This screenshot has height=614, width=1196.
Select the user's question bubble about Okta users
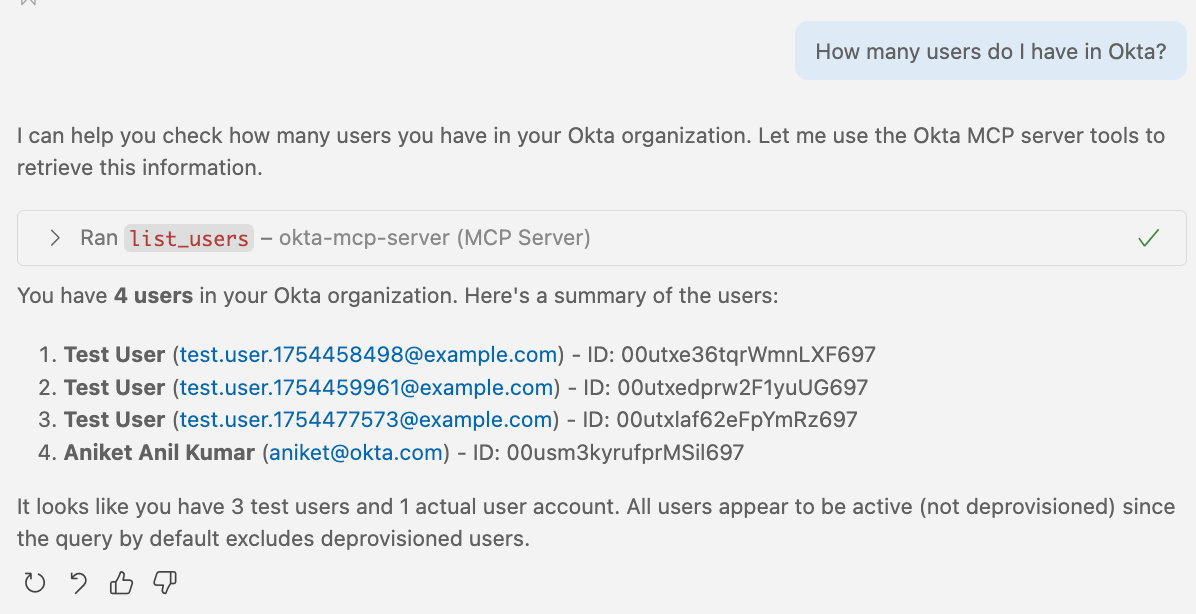990,50
